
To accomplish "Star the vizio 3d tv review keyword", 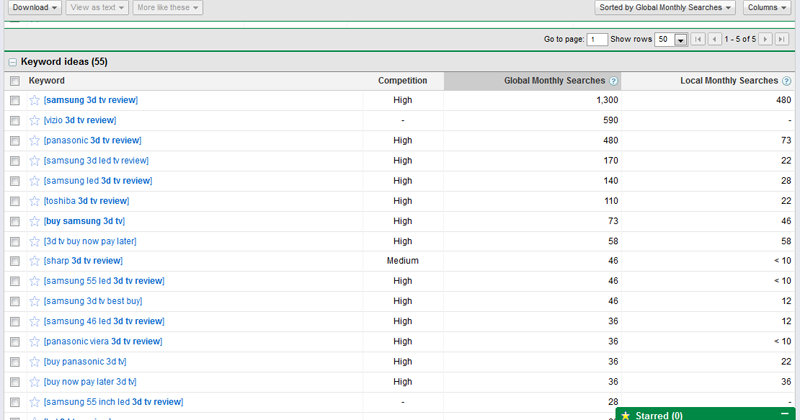I will point(35,120).
